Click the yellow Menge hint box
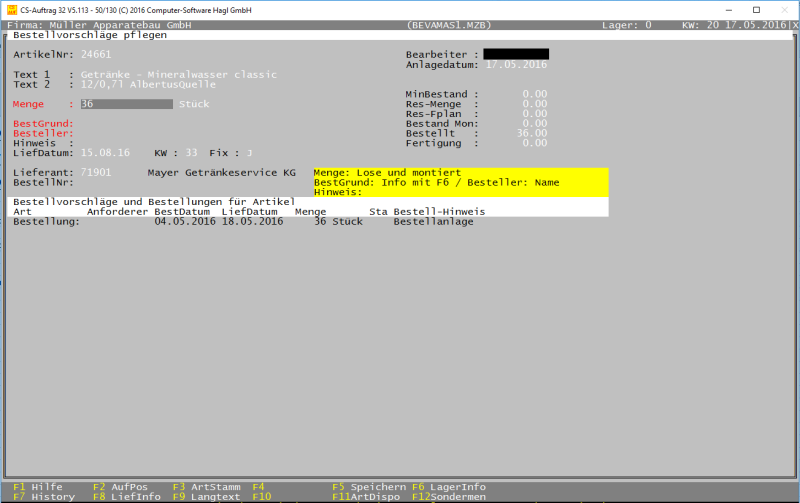 [460, 182]
